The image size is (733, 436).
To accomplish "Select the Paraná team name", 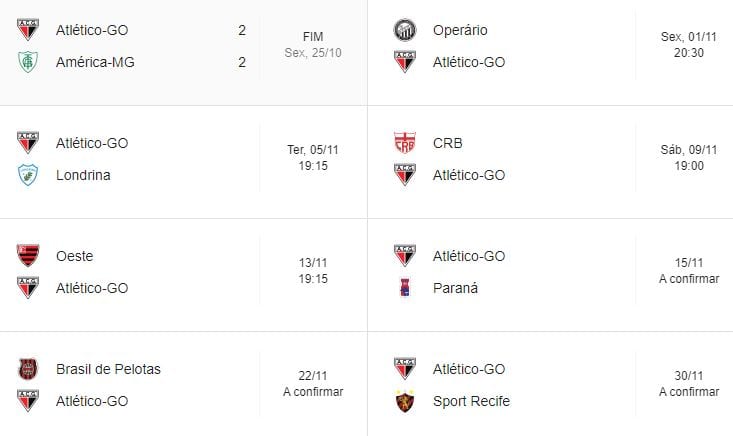I will pyautogui.click(x=455, y=288).
